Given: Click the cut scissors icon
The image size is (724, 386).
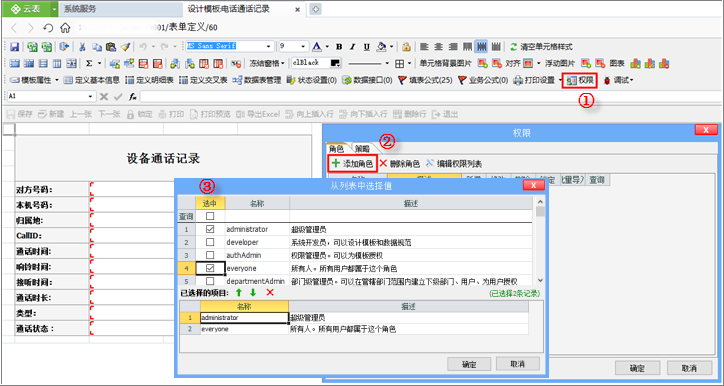Looking at the screenshot, I should coord(82,47).
